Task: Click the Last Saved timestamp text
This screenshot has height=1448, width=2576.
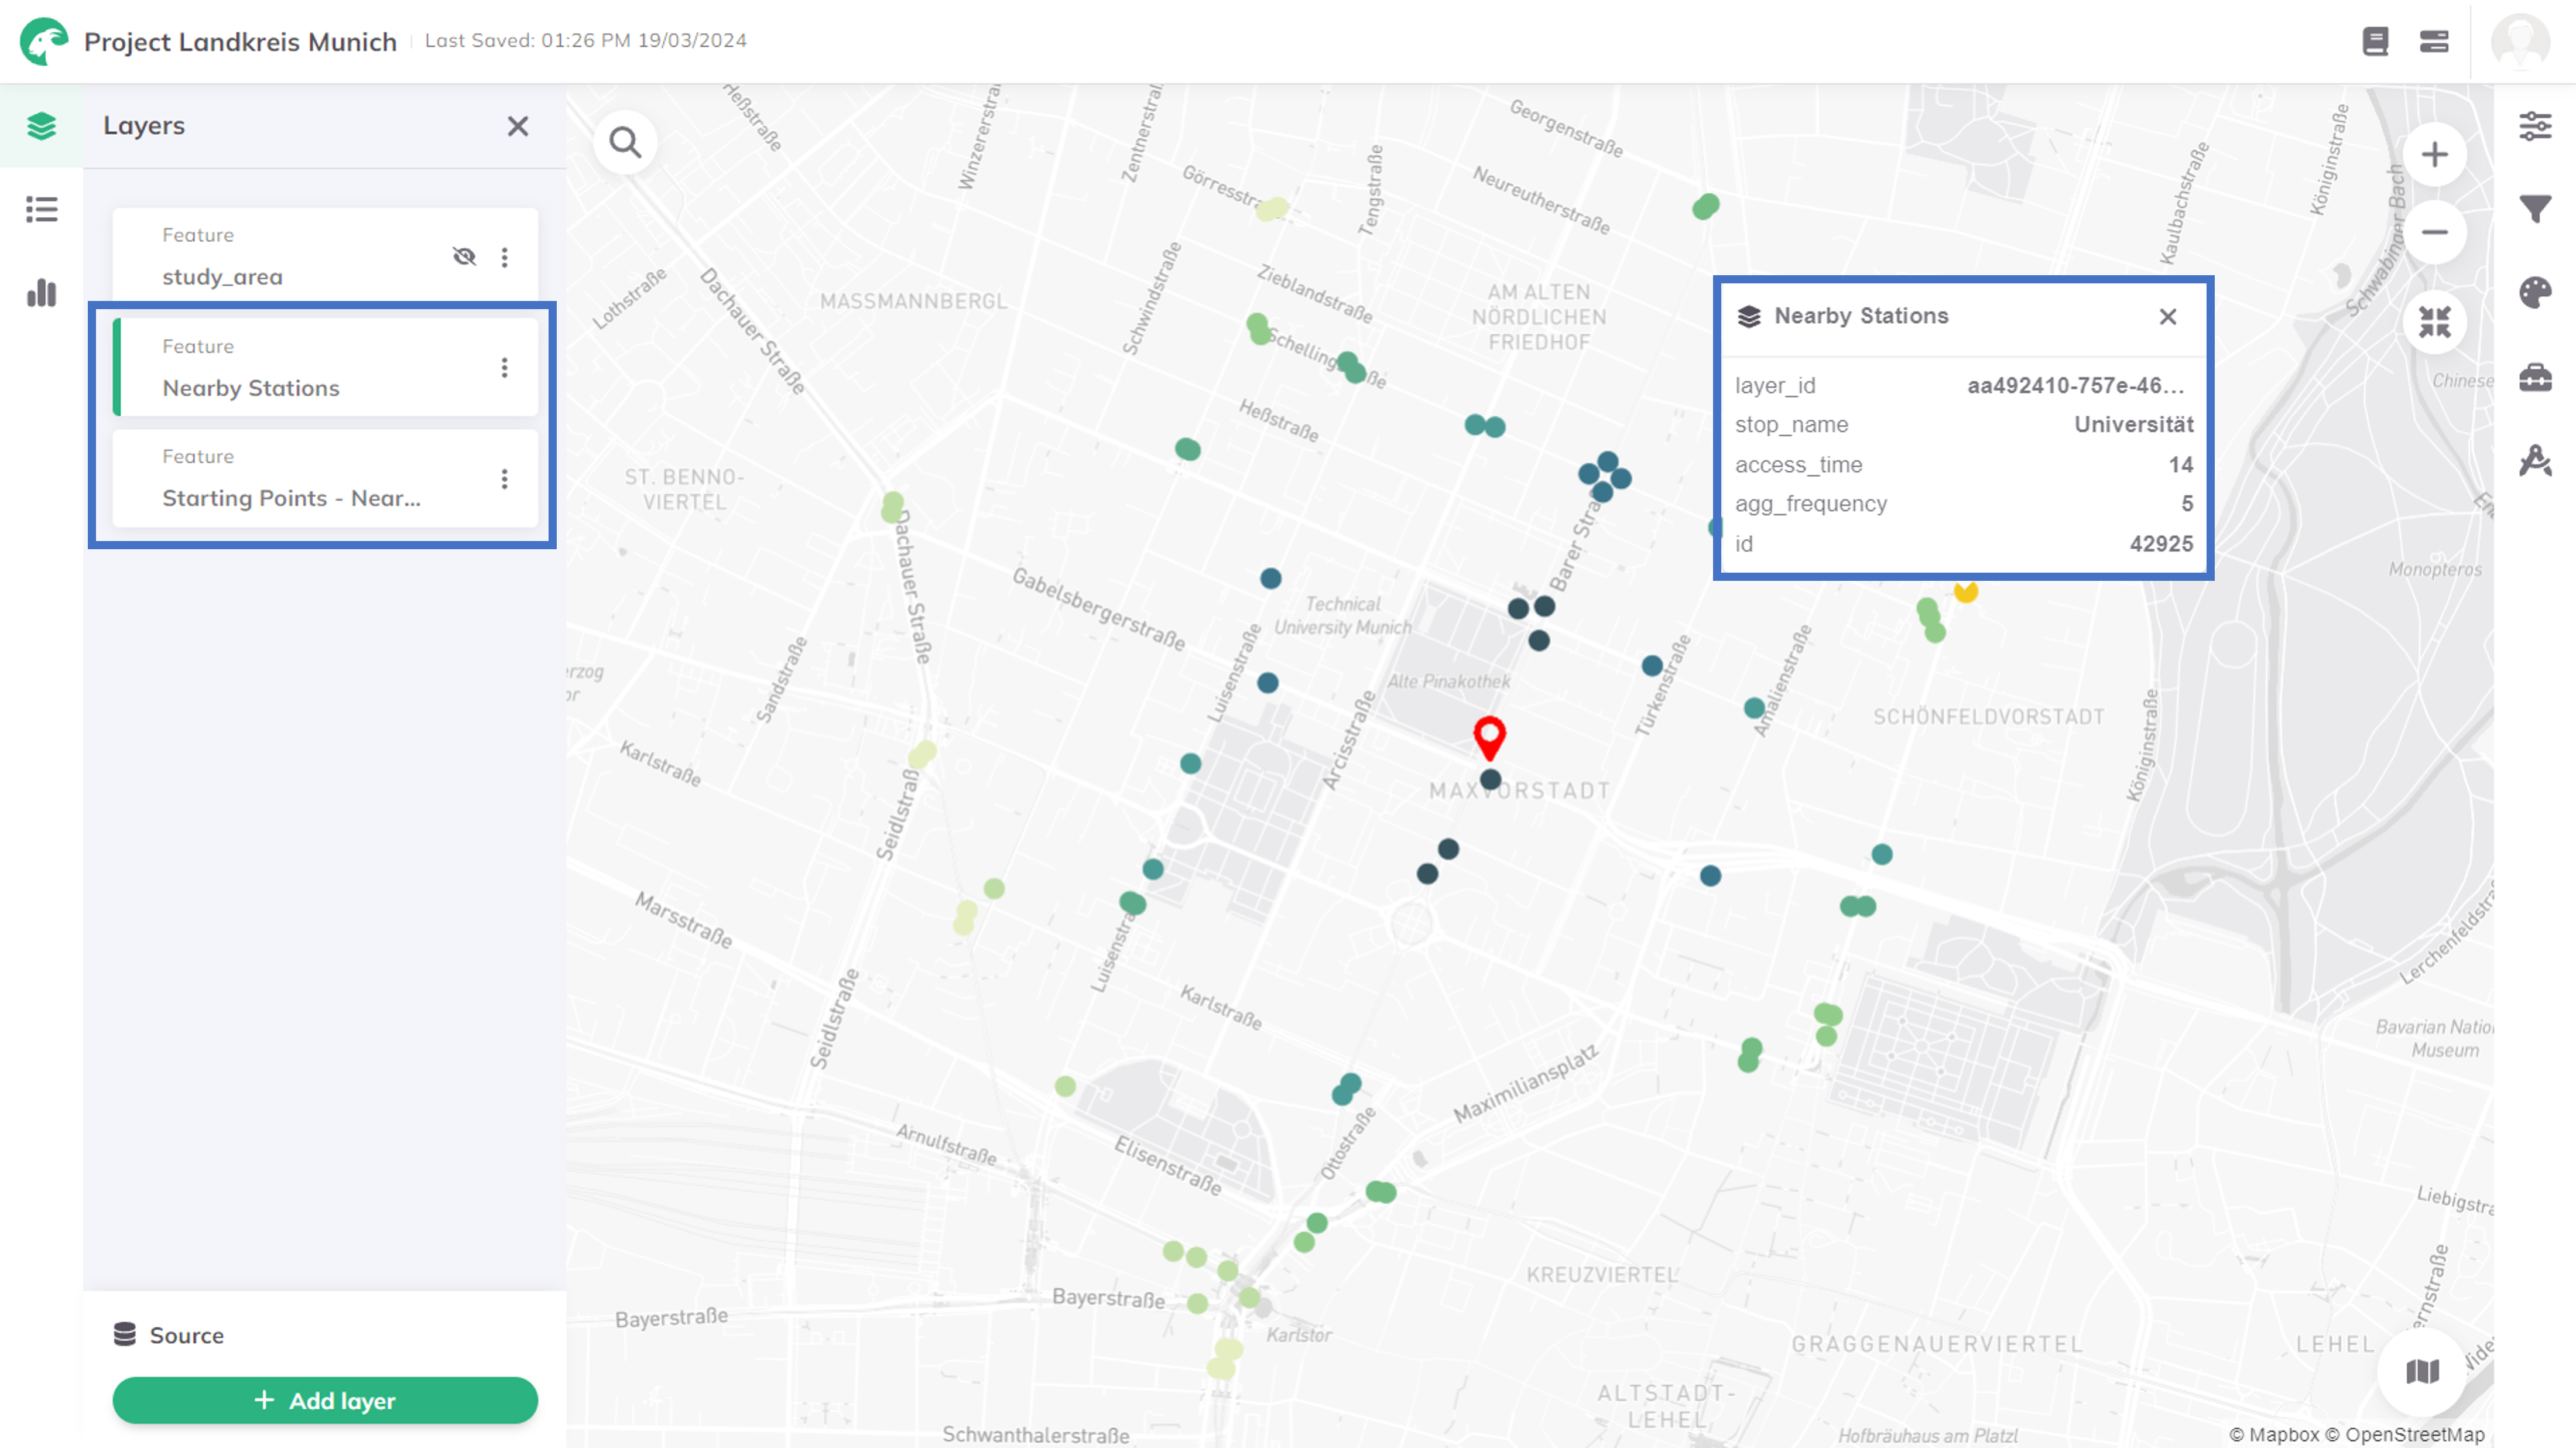Action: [585, 41]
